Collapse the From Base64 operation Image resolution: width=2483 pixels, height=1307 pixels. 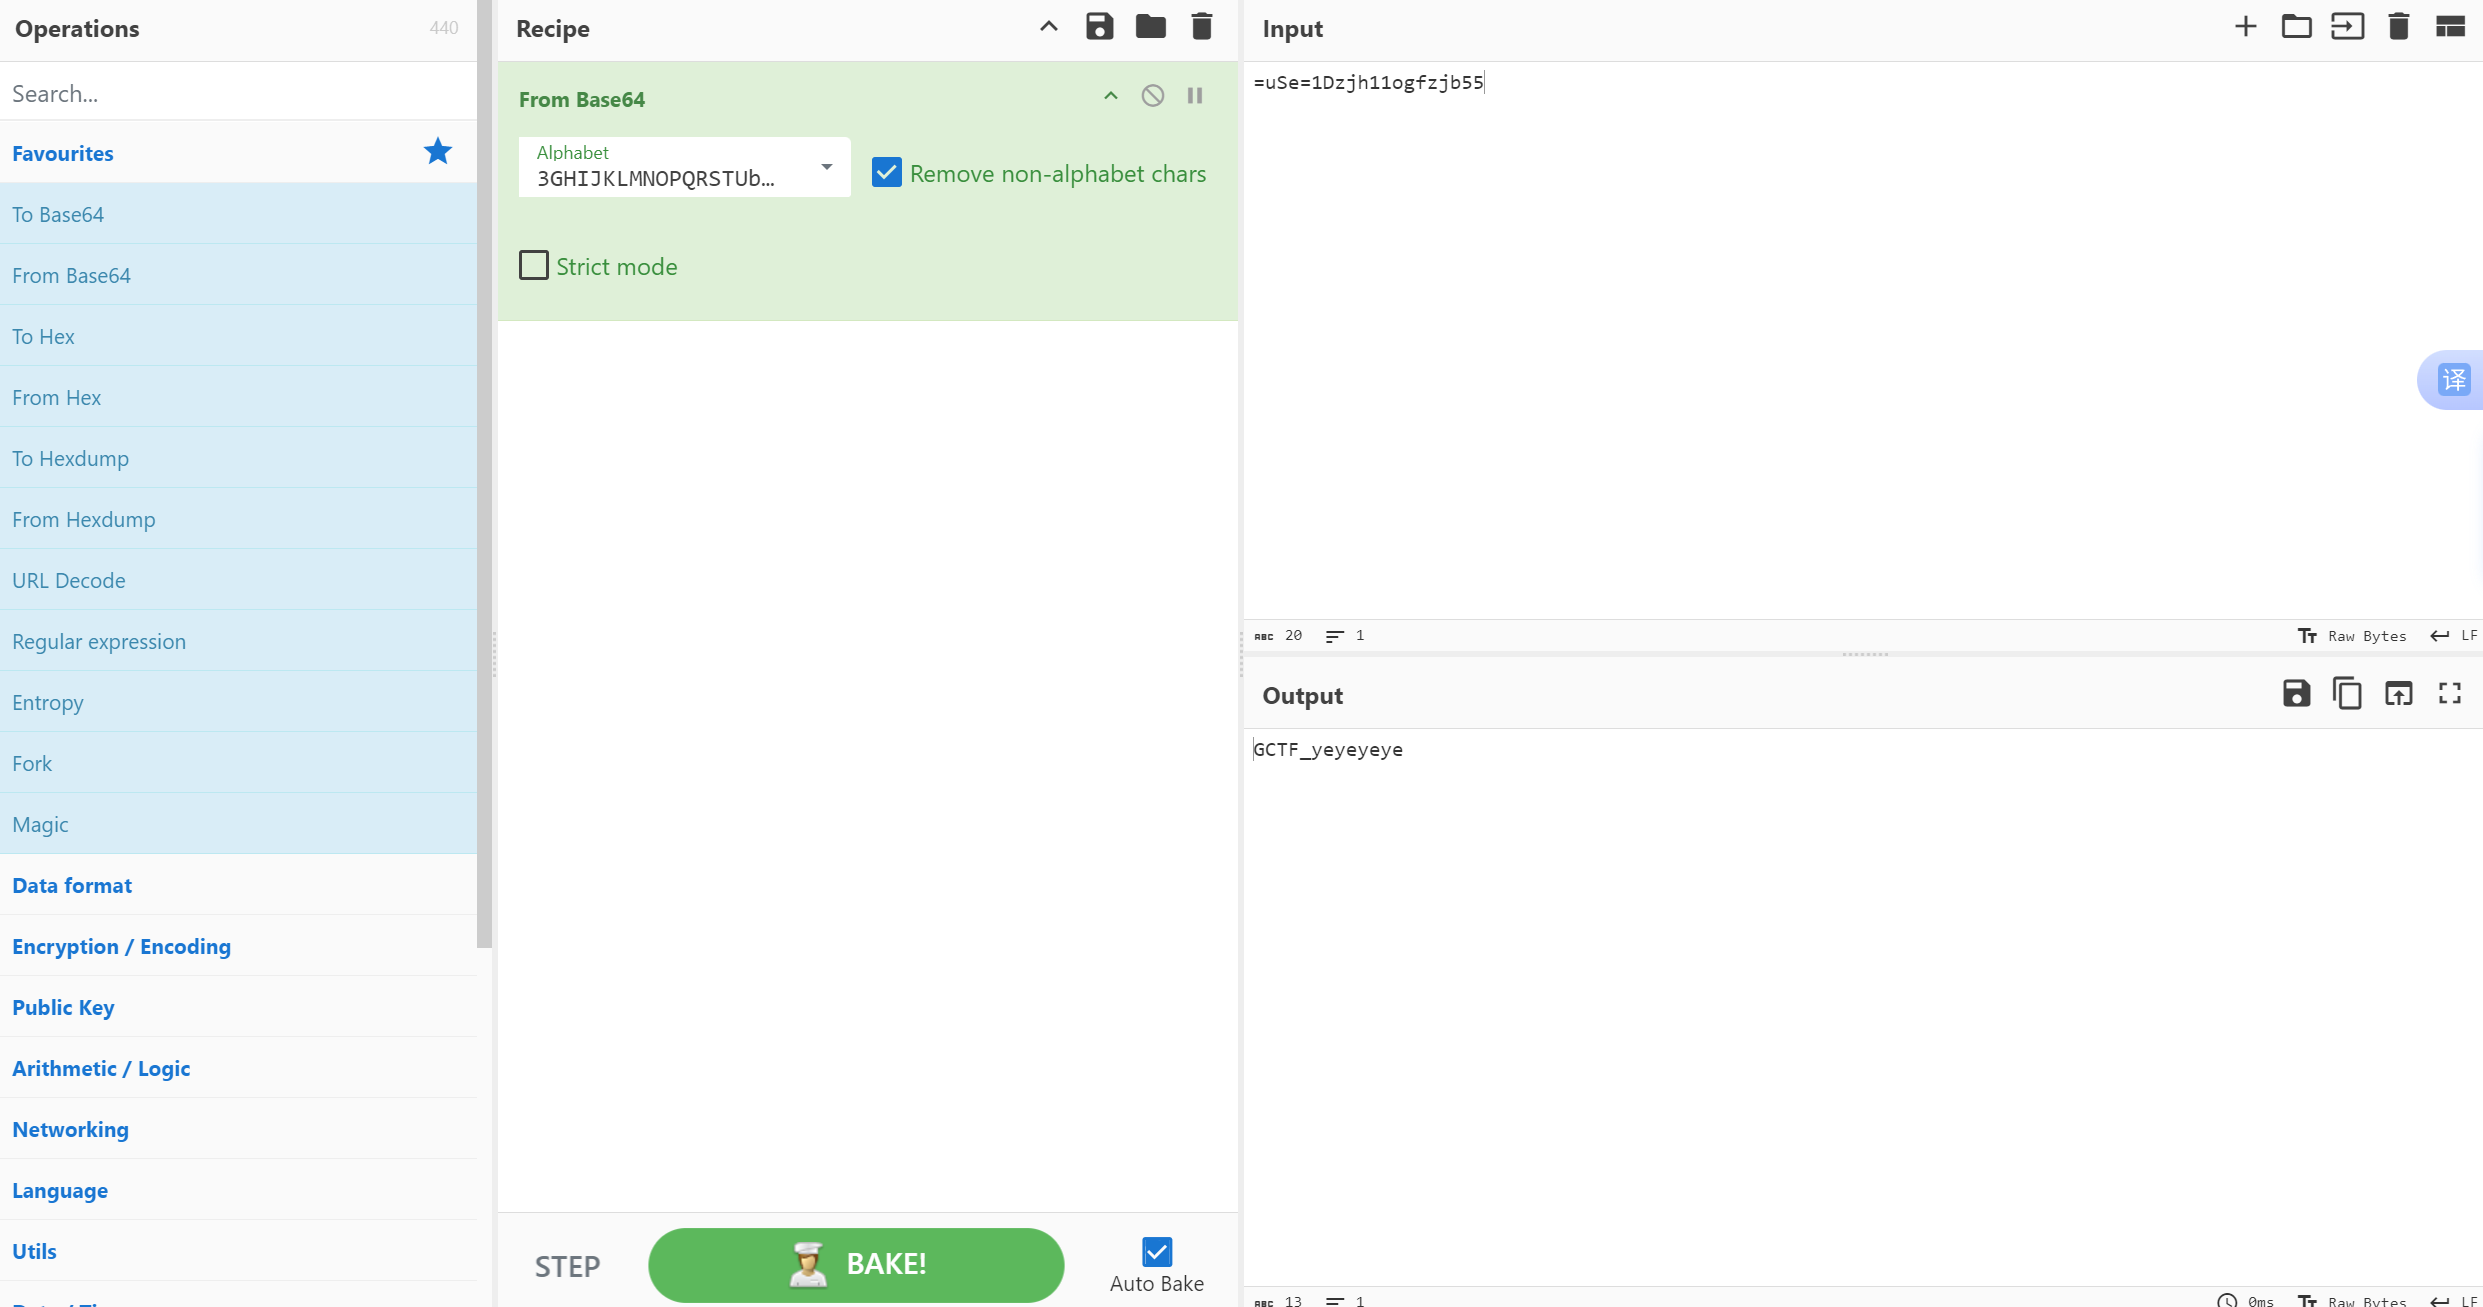pyautogui.click(x=1110, y=96)
